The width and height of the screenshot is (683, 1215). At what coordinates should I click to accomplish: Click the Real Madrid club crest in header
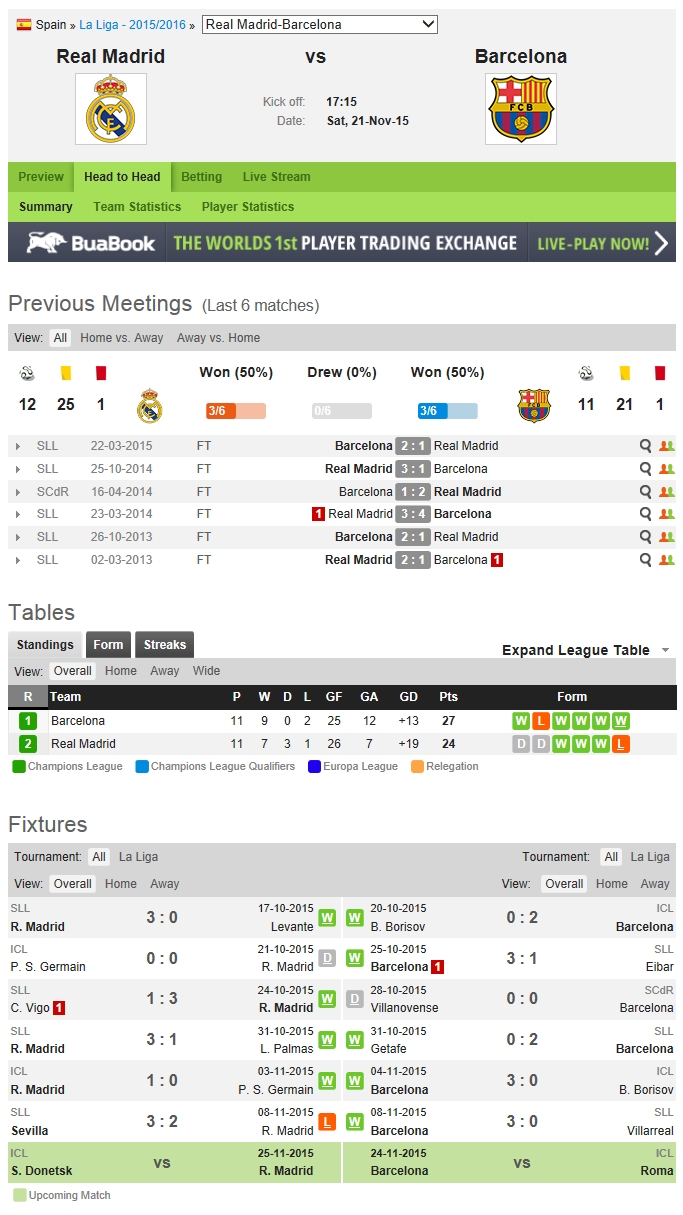coord(110,108)
